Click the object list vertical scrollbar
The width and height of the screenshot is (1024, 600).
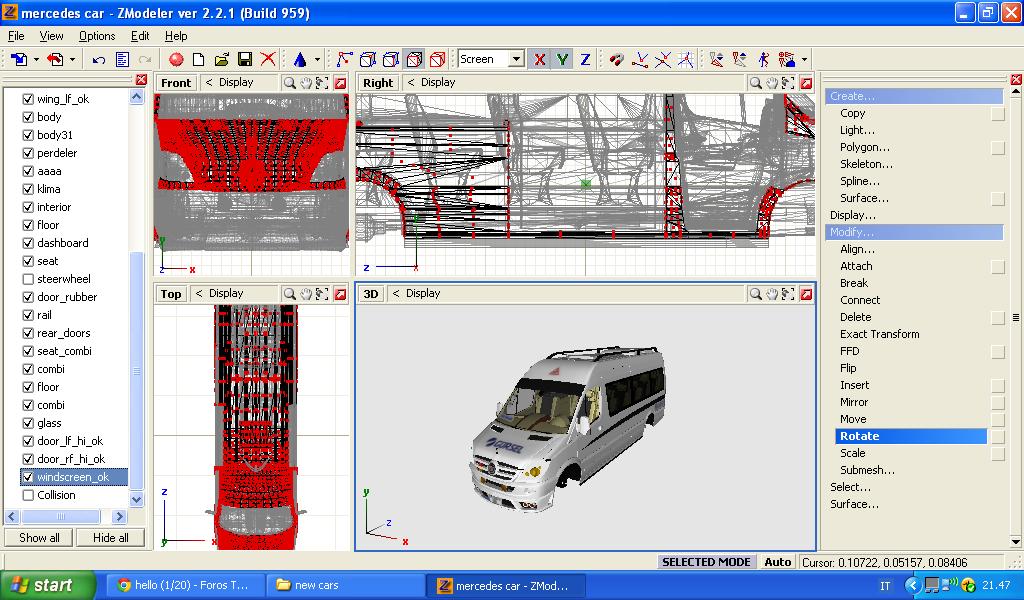pyautogui.click(x=136, y=369)
